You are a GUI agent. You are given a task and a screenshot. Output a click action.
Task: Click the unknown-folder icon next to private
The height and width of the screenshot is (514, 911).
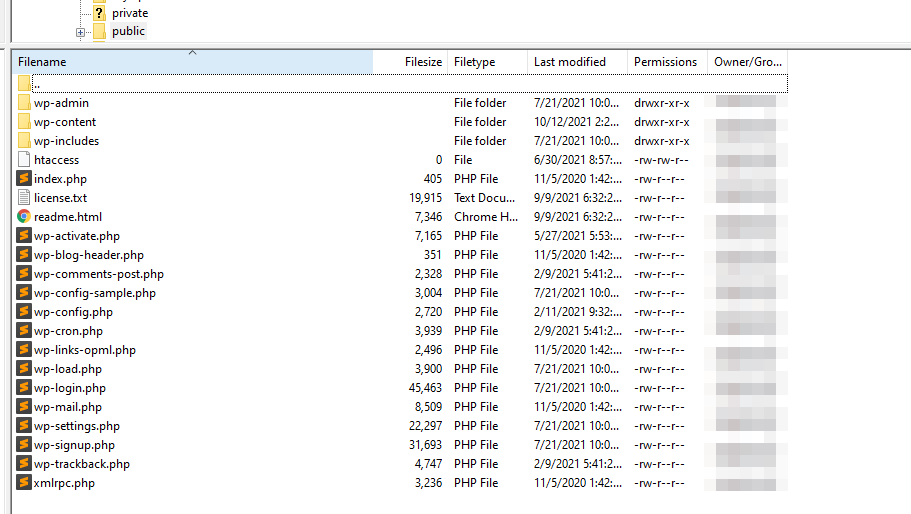(x=99, y=13)
